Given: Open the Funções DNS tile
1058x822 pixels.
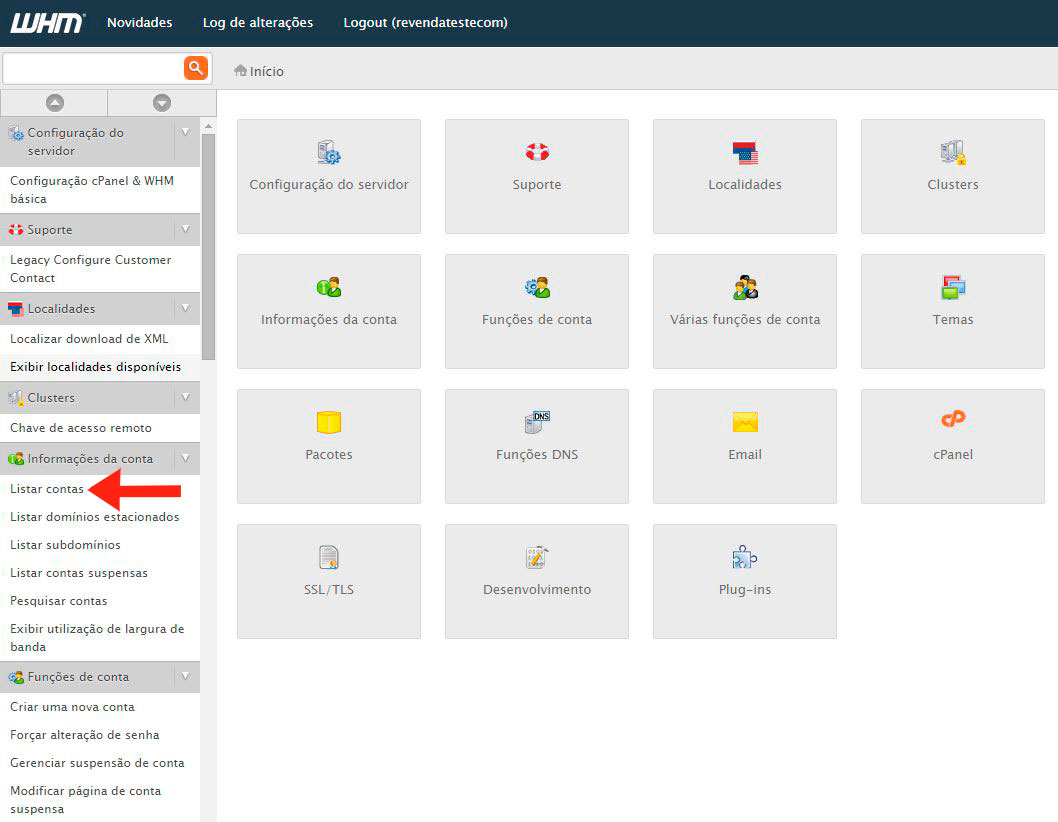Looking at the screenshot, I should (x=536, y=446).
